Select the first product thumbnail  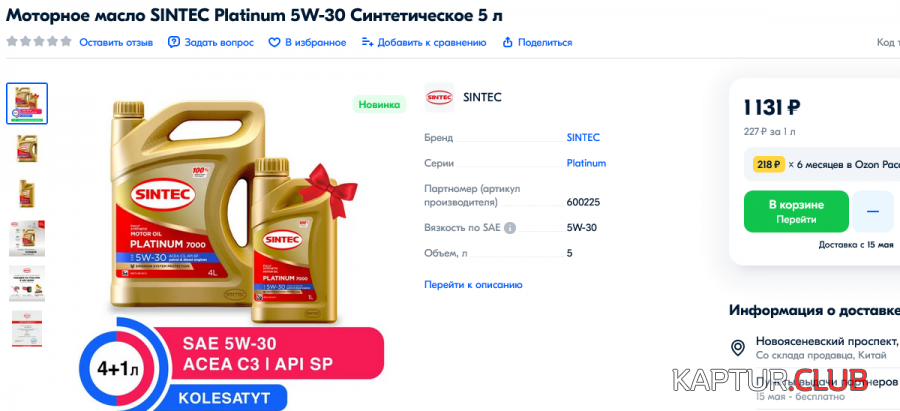pyautogui.click(x=27, y=103)
